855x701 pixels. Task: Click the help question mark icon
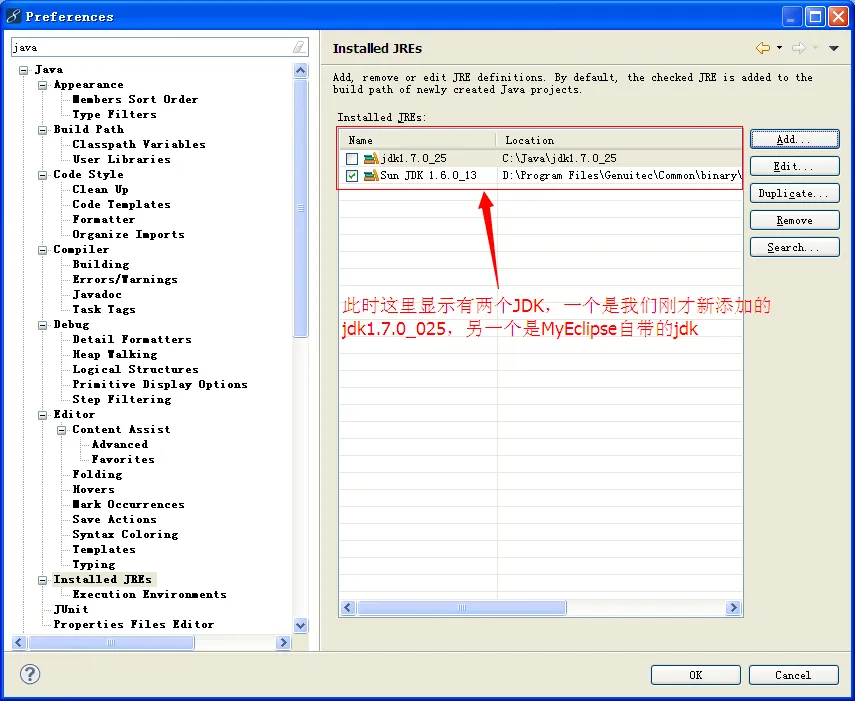pos(30,674)
